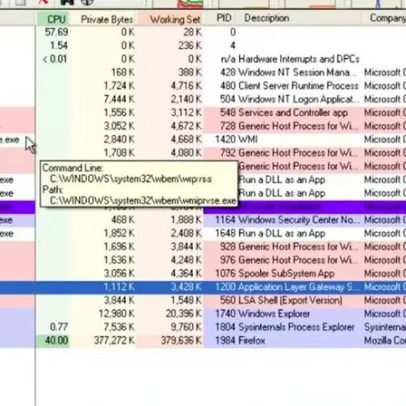Select the Client Server Runtime Process row
The image size is (406, 406).
coord(203,86)
